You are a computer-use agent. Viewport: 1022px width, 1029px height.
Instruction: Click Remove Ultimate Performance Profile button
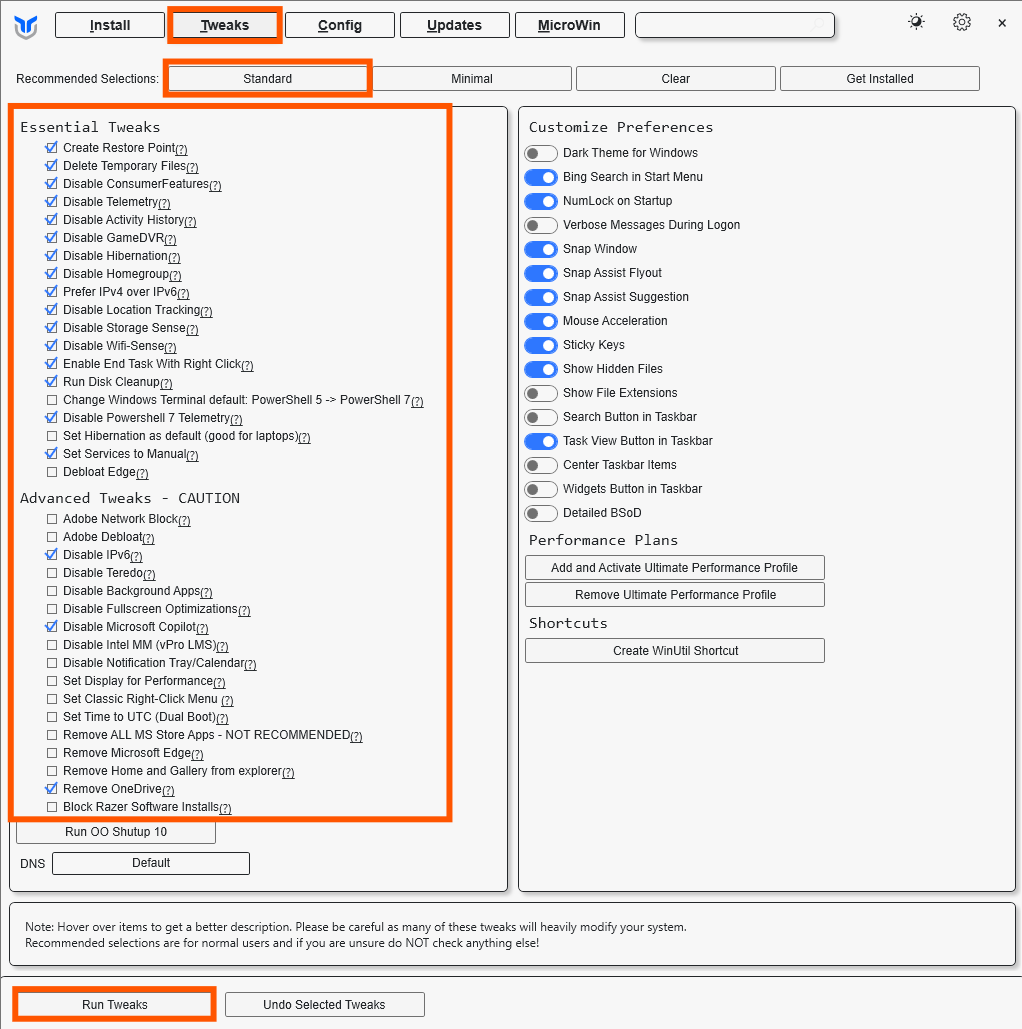[675, 595]
